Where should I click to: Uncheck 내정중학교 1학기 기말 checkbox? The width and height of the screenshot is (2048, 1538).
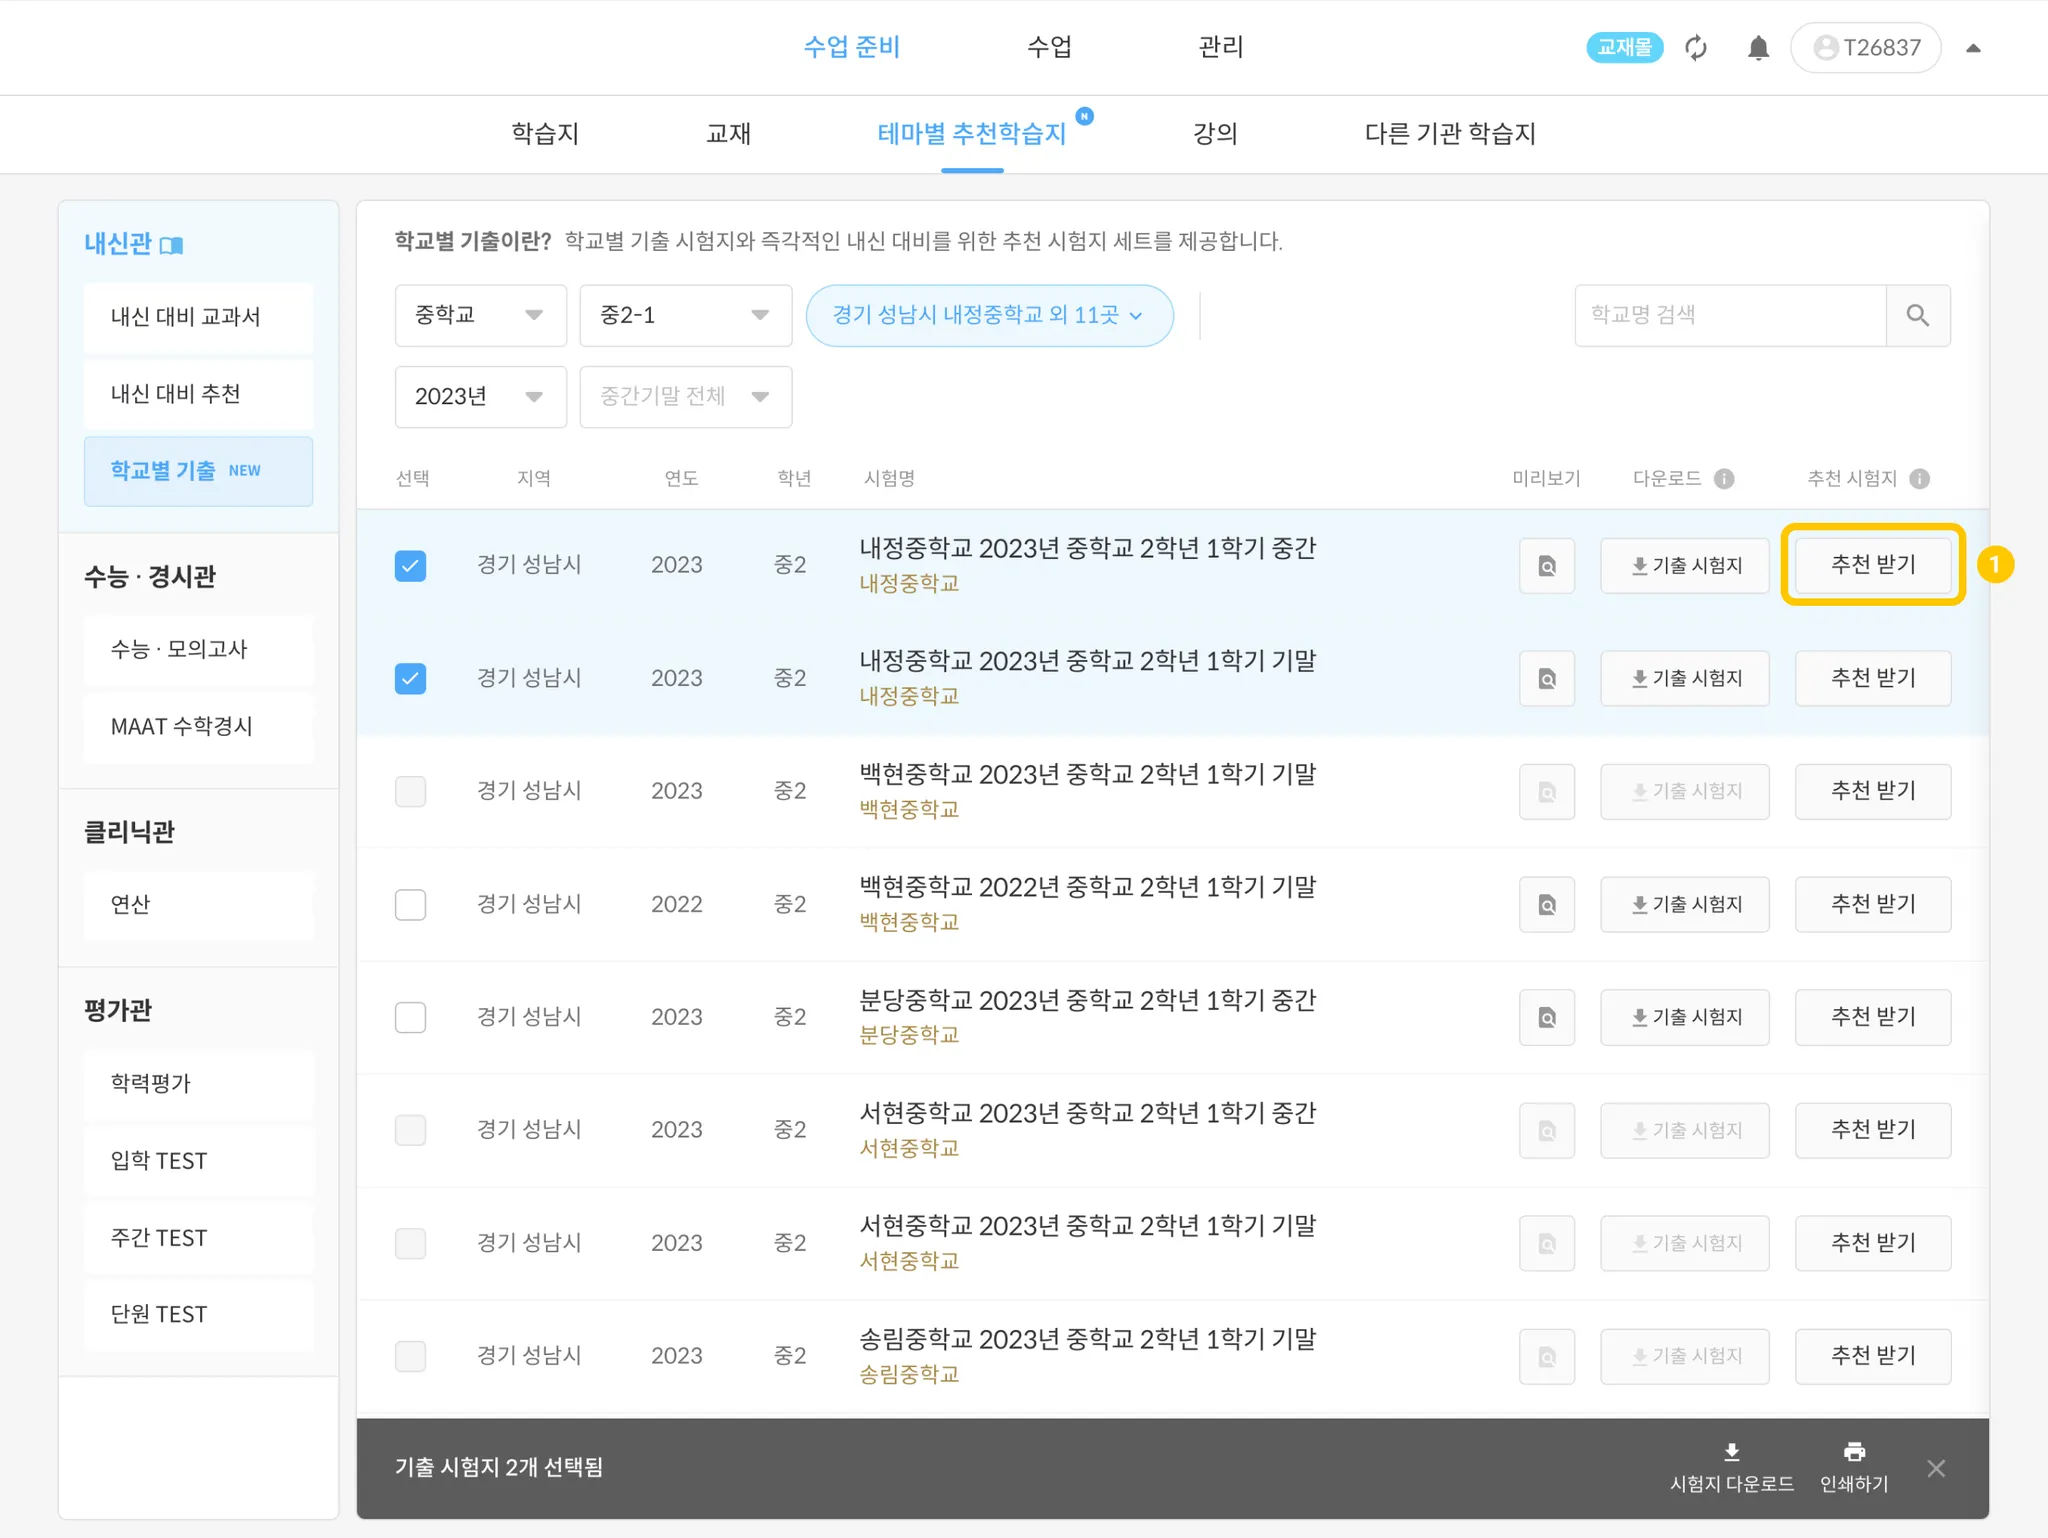point(410,679)
